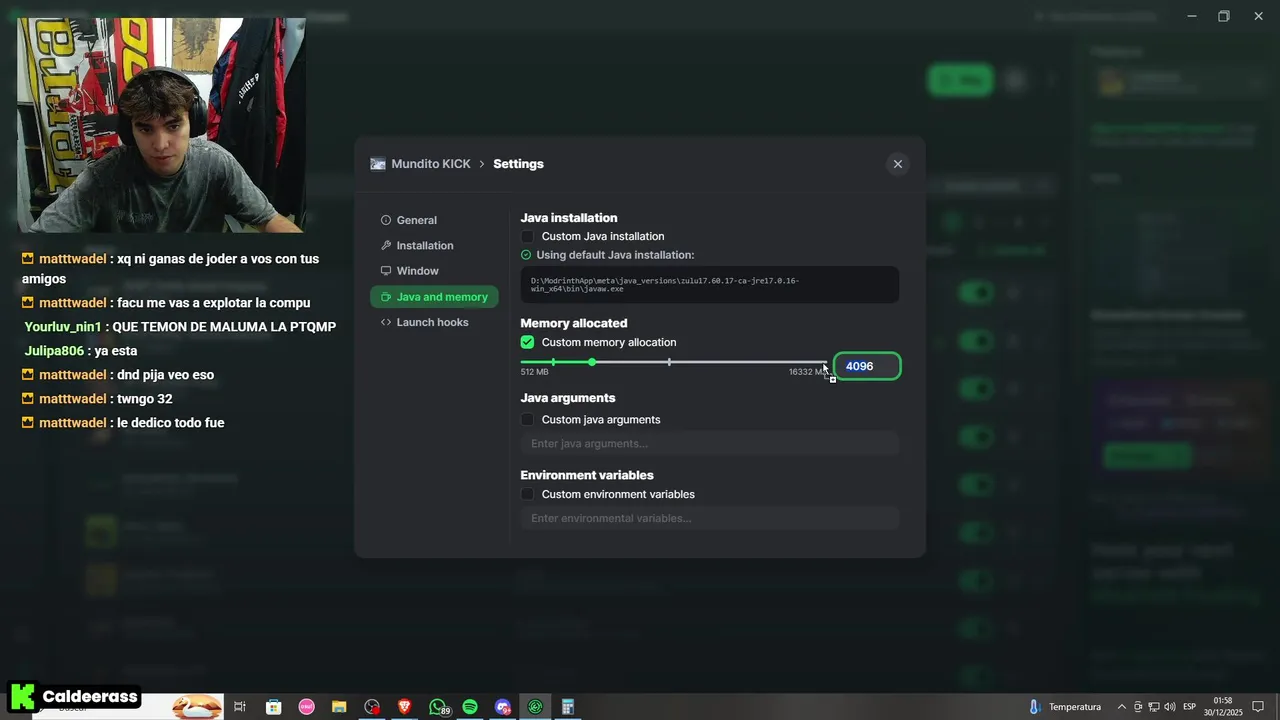Close the Settings dialog with the X

point(897,164)
